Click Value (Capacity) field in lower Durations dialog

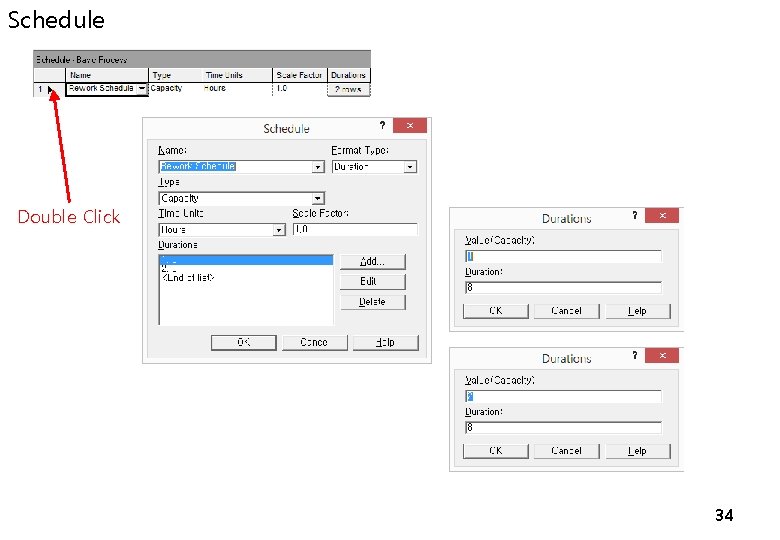point(563,397)
